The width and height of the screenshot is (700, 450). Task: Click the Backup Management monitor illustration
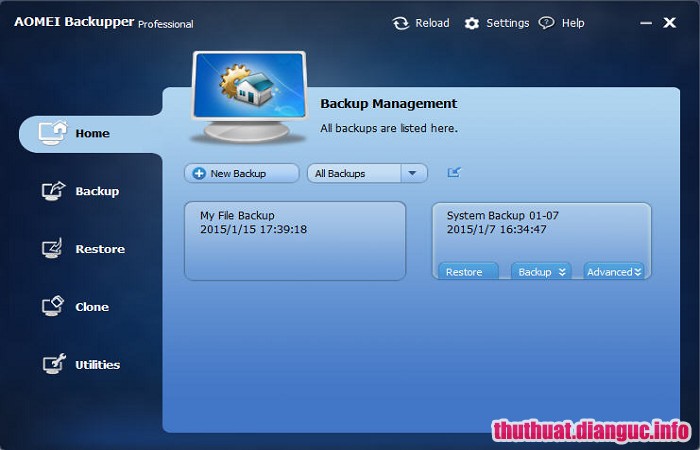point(249,96)
